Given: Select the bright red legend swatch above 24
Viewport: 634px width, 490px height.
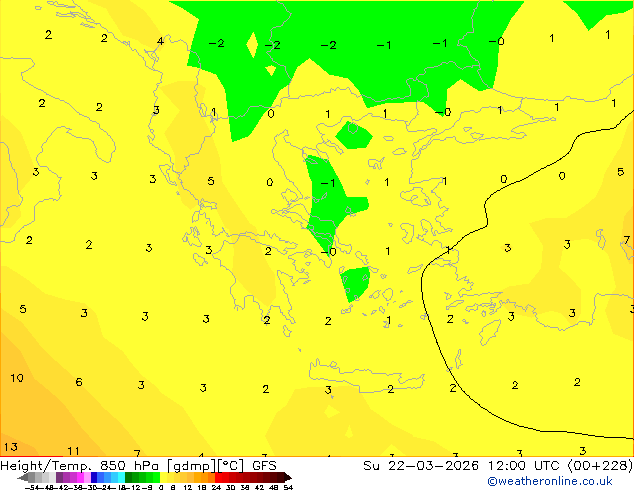Looking at the screenshot, I should click(218, 478).
